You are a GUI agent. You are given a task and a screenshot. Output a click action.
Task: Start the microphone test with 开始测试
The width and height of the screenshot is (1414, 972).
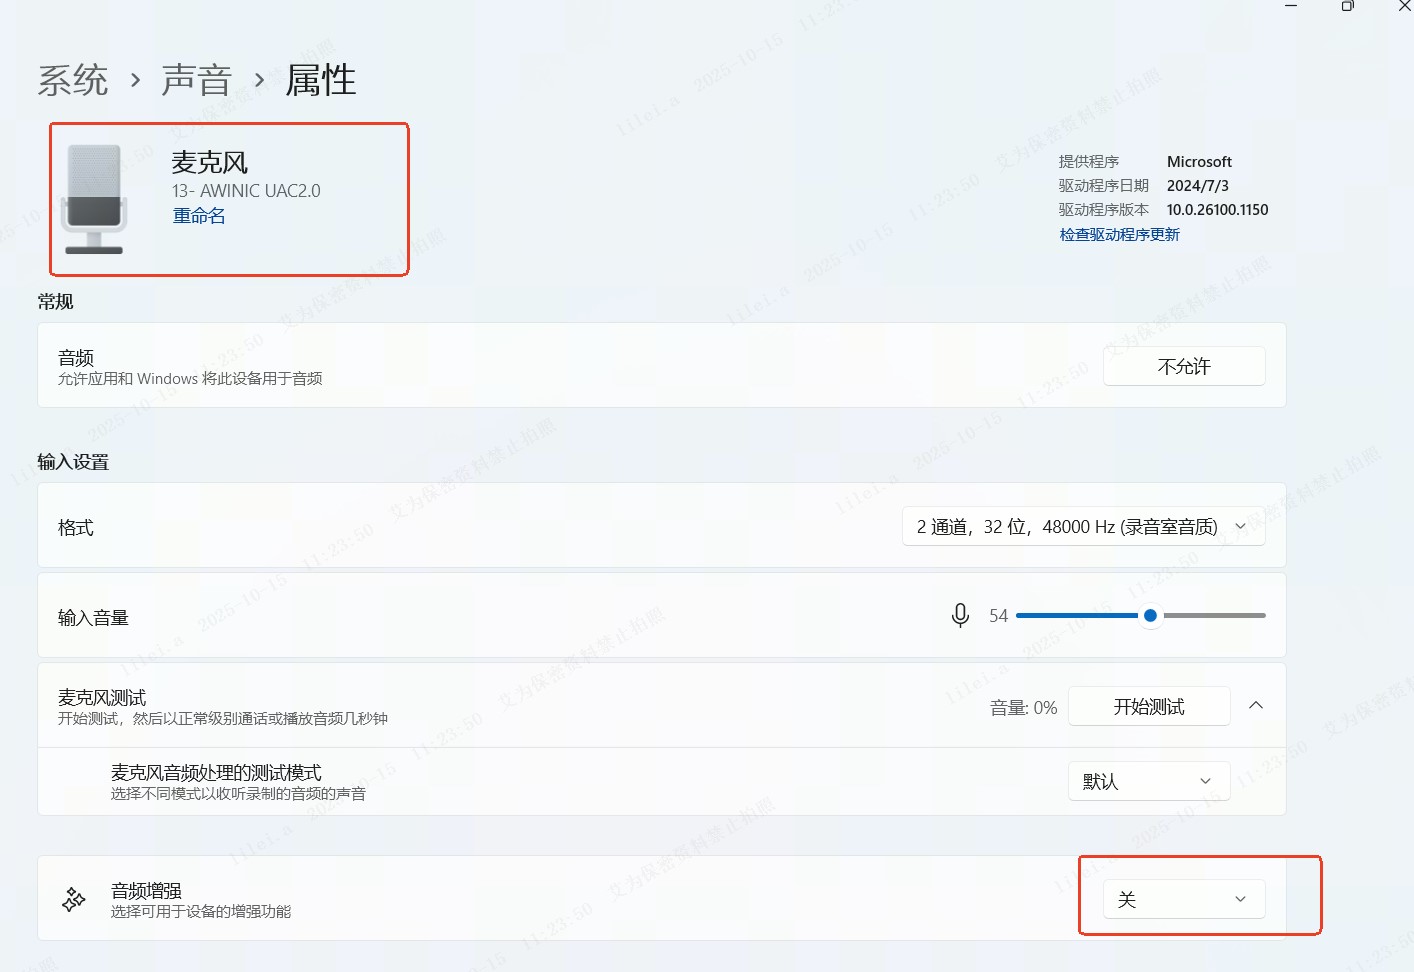[1149, 707]
